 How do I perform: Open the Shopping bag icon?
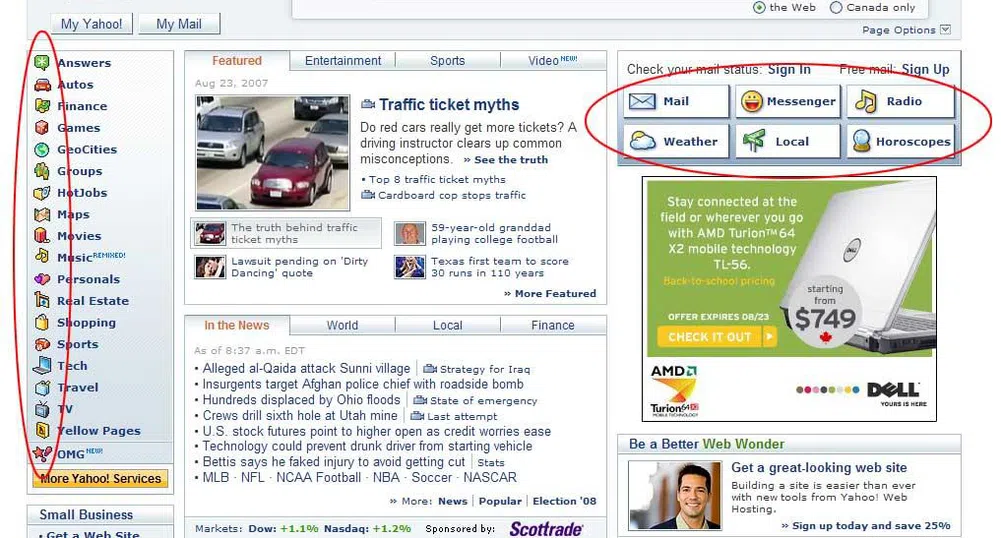(42, 322)
